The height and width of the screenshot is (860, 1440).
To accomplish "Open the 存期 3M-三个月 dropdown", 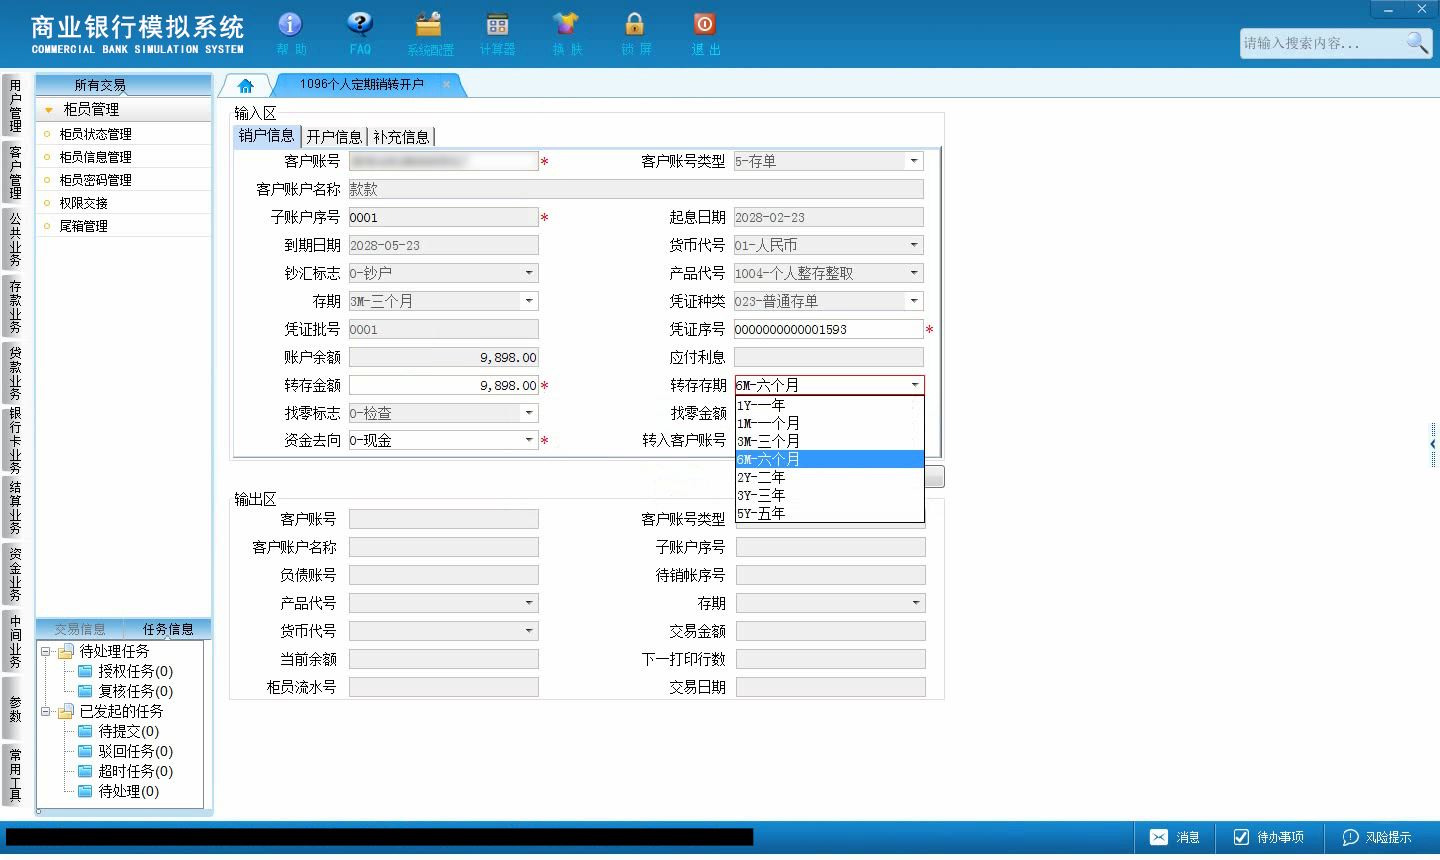I will [529, 301].
